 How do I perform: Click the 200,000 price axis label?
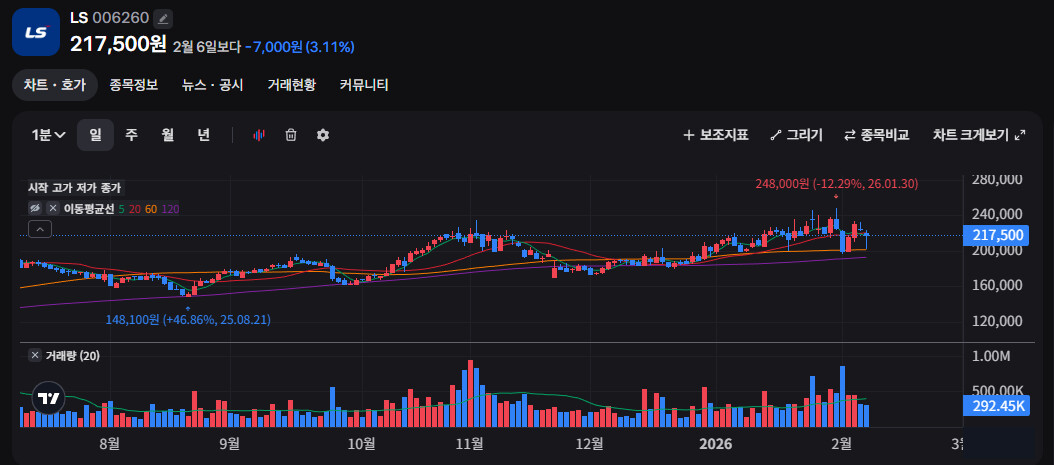997,250
